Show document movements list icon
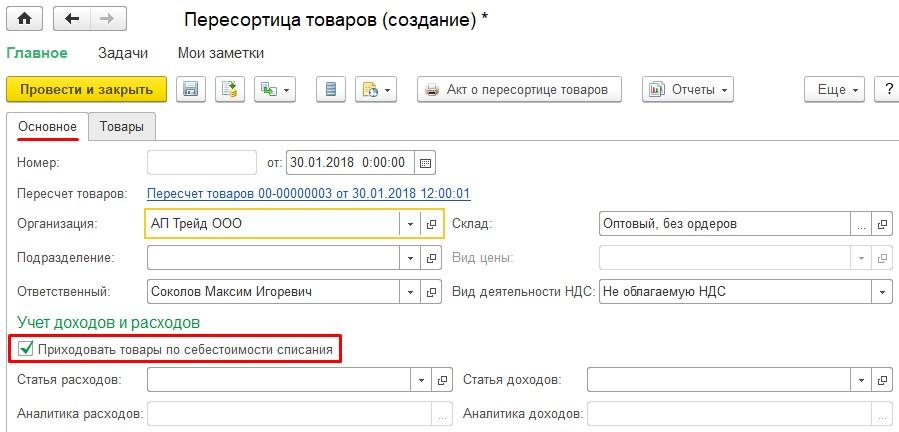The width and height of the screenshot is (899, 432). pyautogui.click(x=331, y=89)
